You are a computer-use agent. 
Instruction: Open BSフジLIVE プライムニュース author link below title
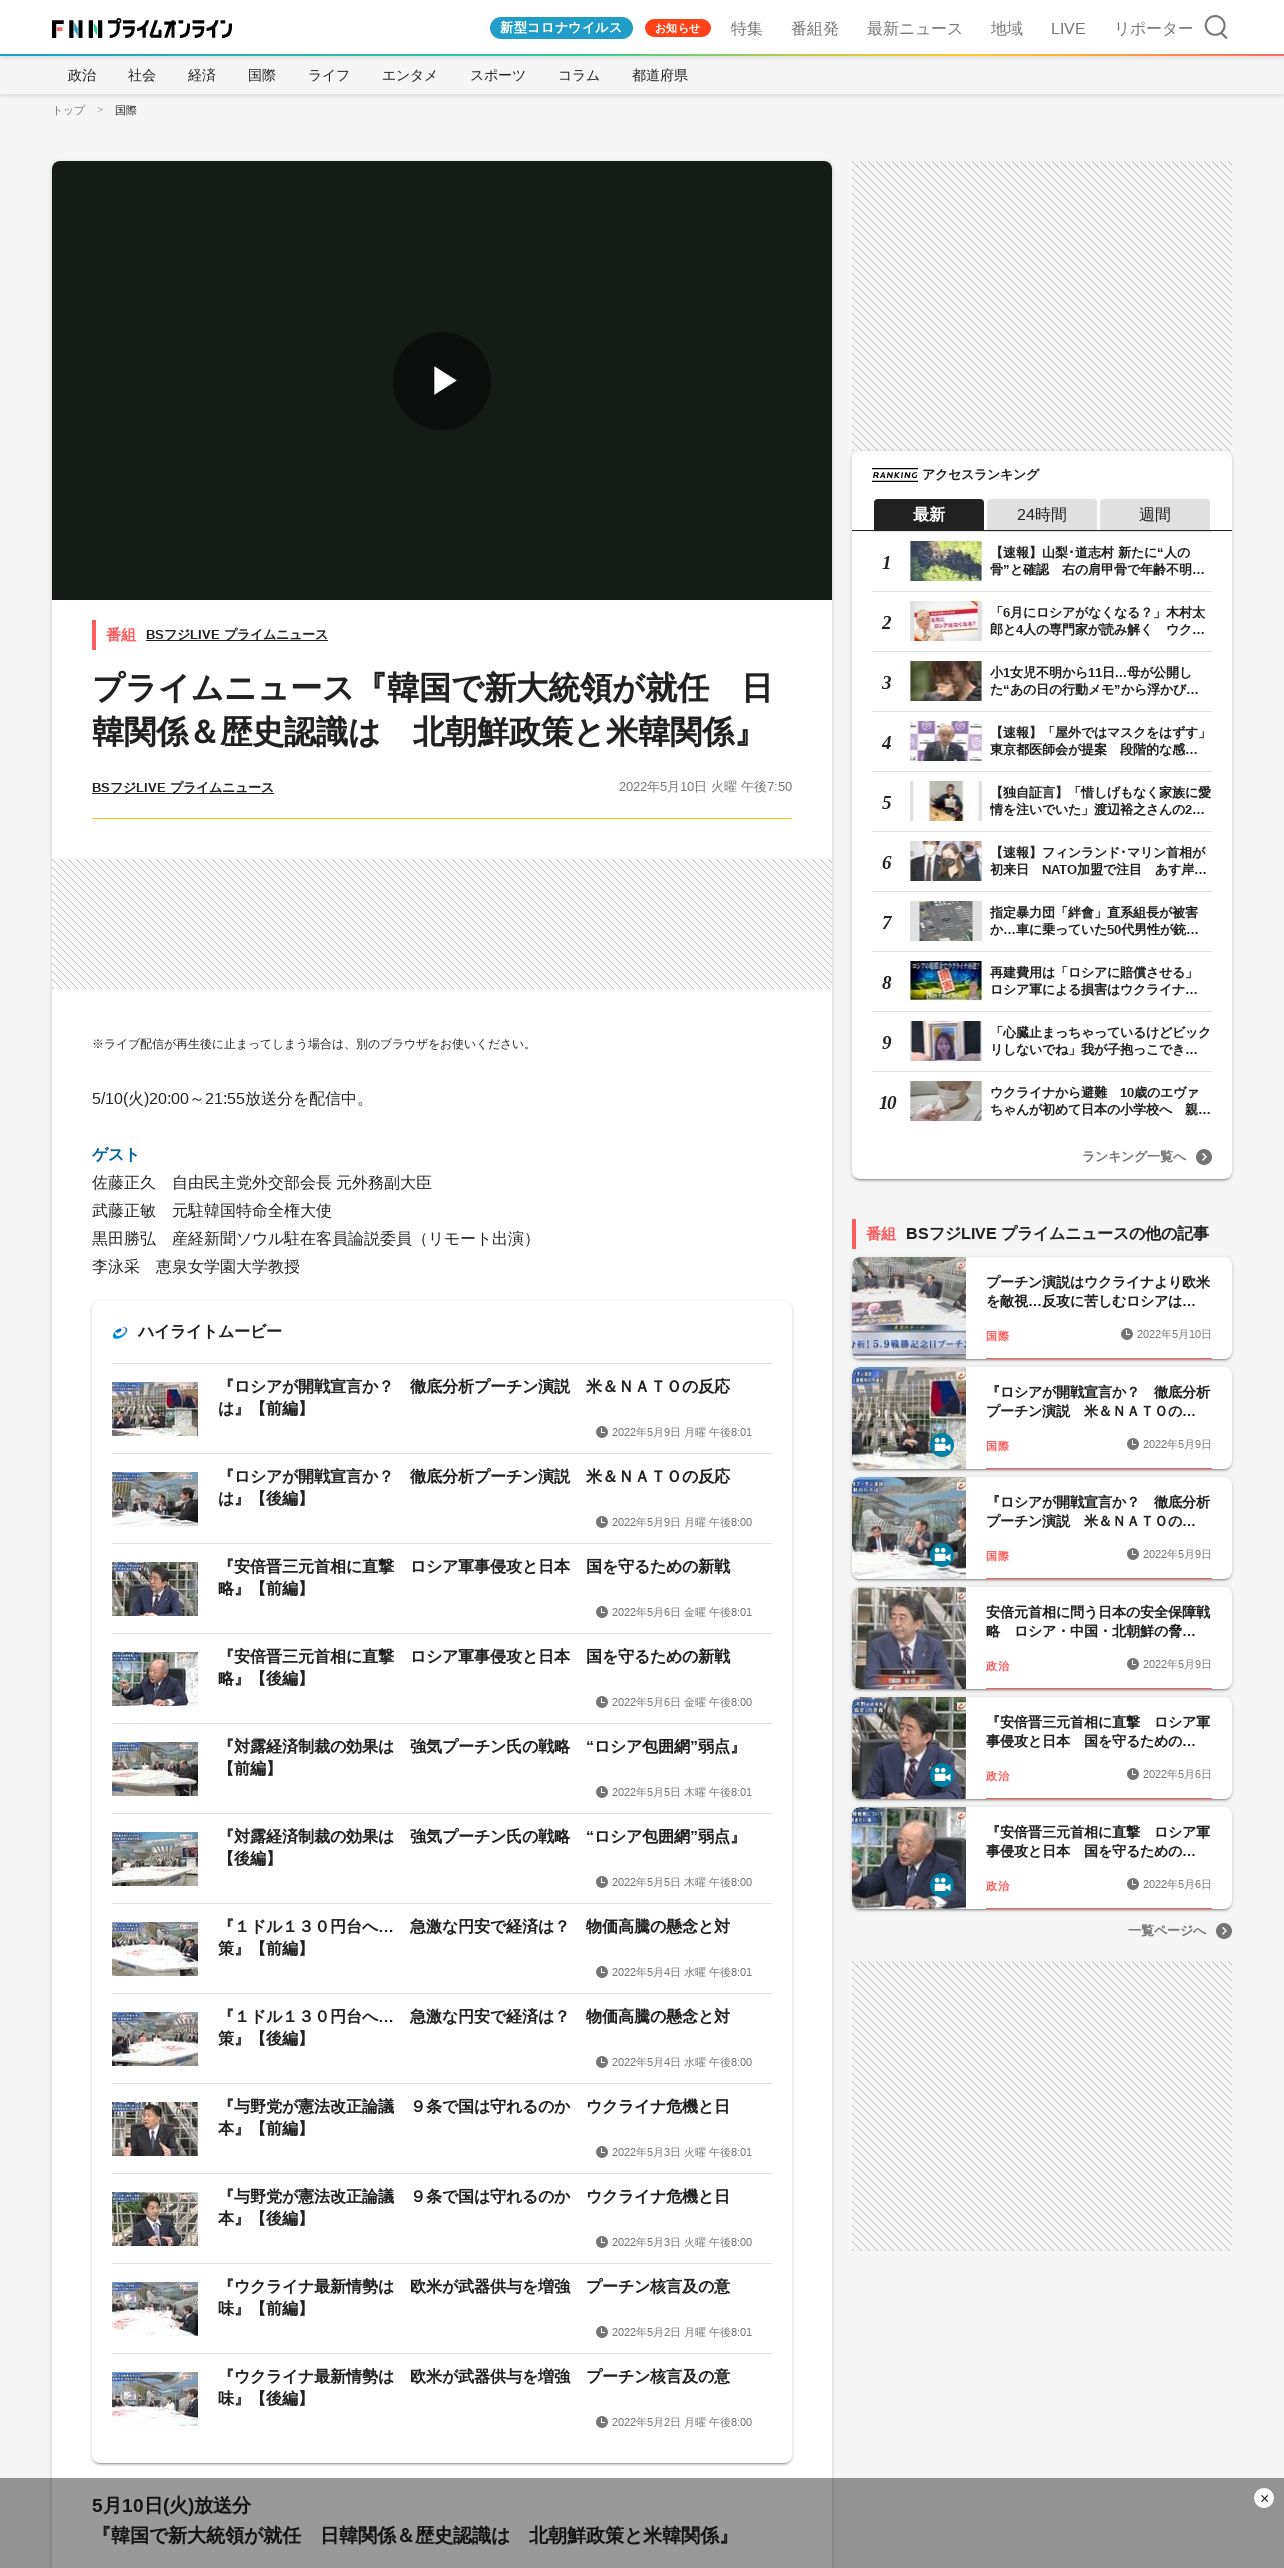(x=183, y=788)
